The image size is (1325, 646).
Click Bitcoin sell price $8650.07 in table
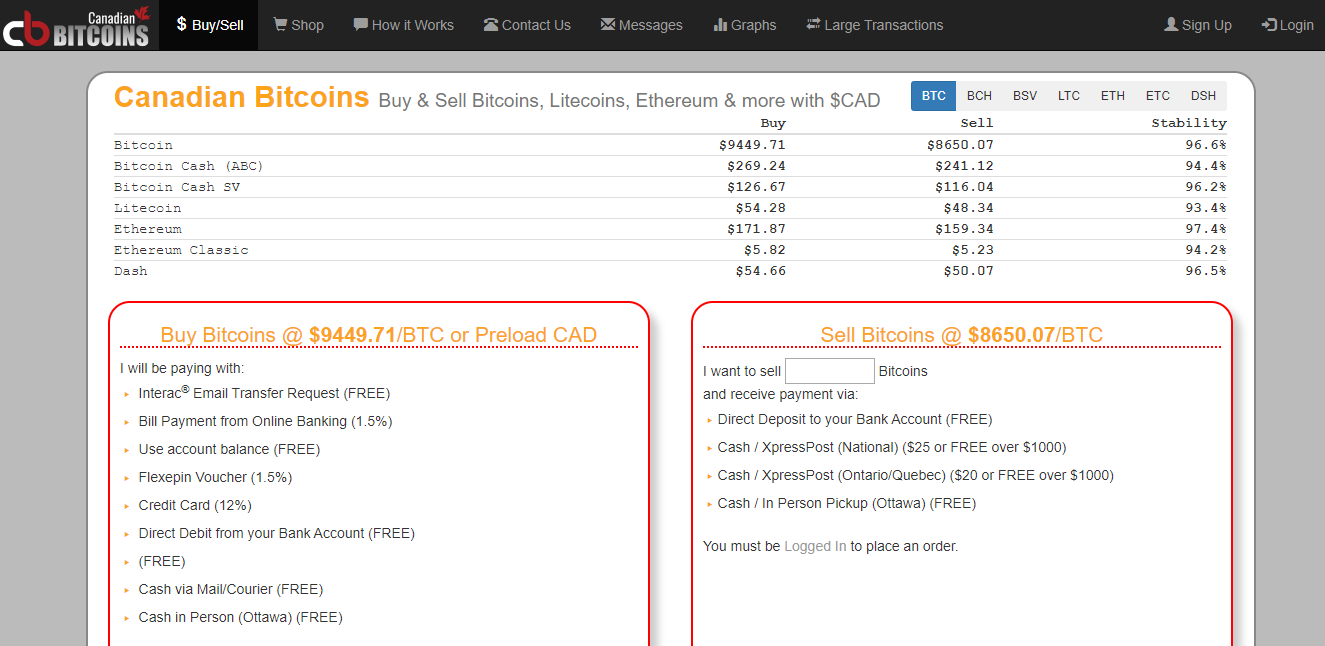(x=960, y=145)
